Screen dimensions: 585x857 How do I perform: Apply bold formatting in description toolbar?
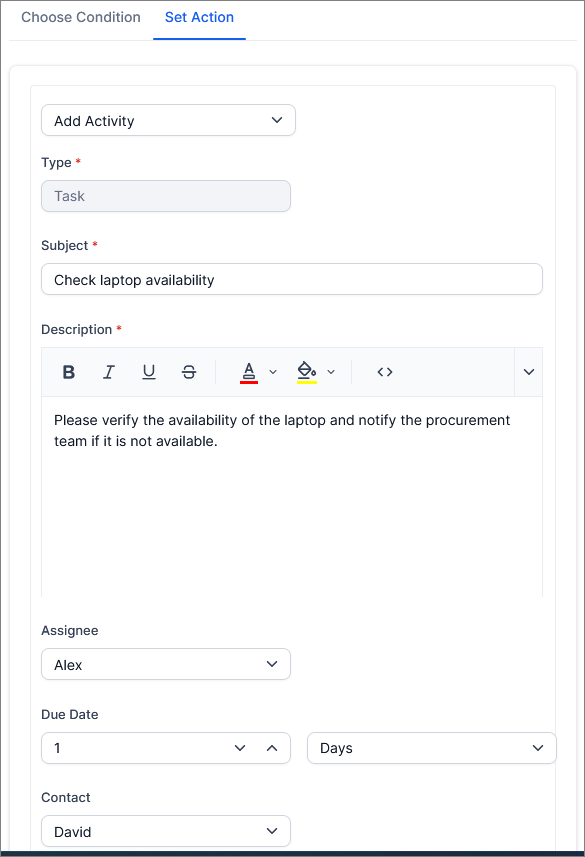69,372
